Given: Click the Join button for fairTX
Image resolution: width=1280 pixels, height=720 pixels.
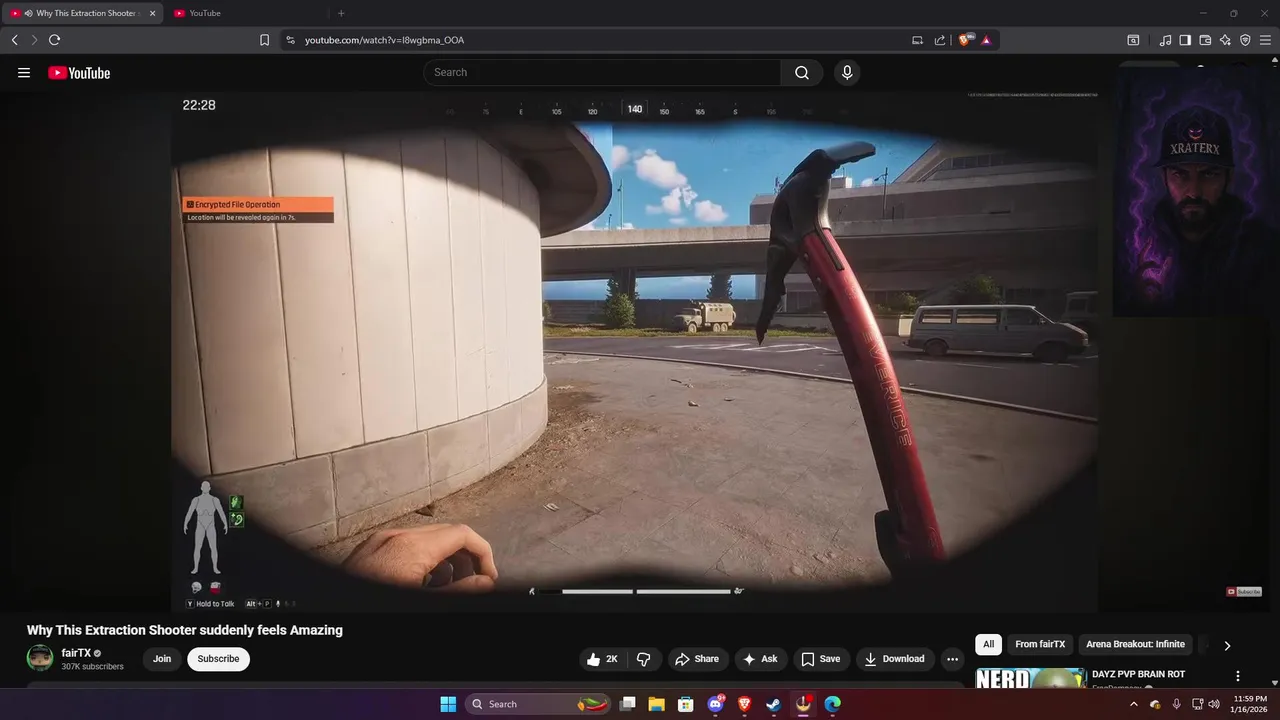Looking at the screenshot, I should (162, 659).
